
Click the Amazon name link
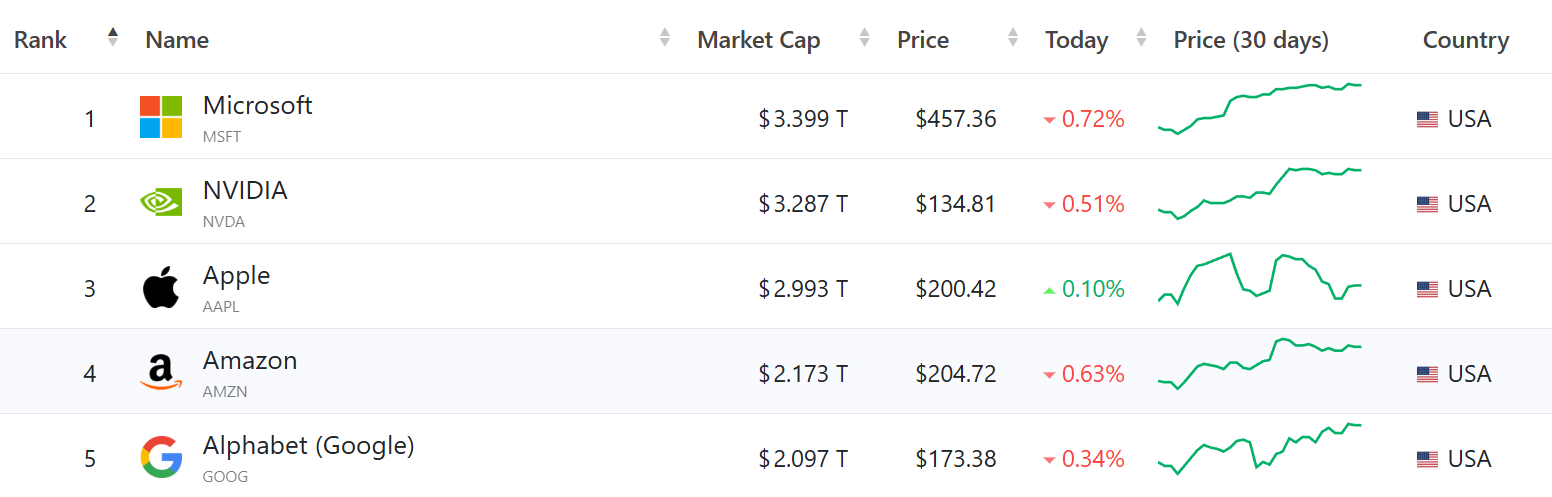coord(250,360)
